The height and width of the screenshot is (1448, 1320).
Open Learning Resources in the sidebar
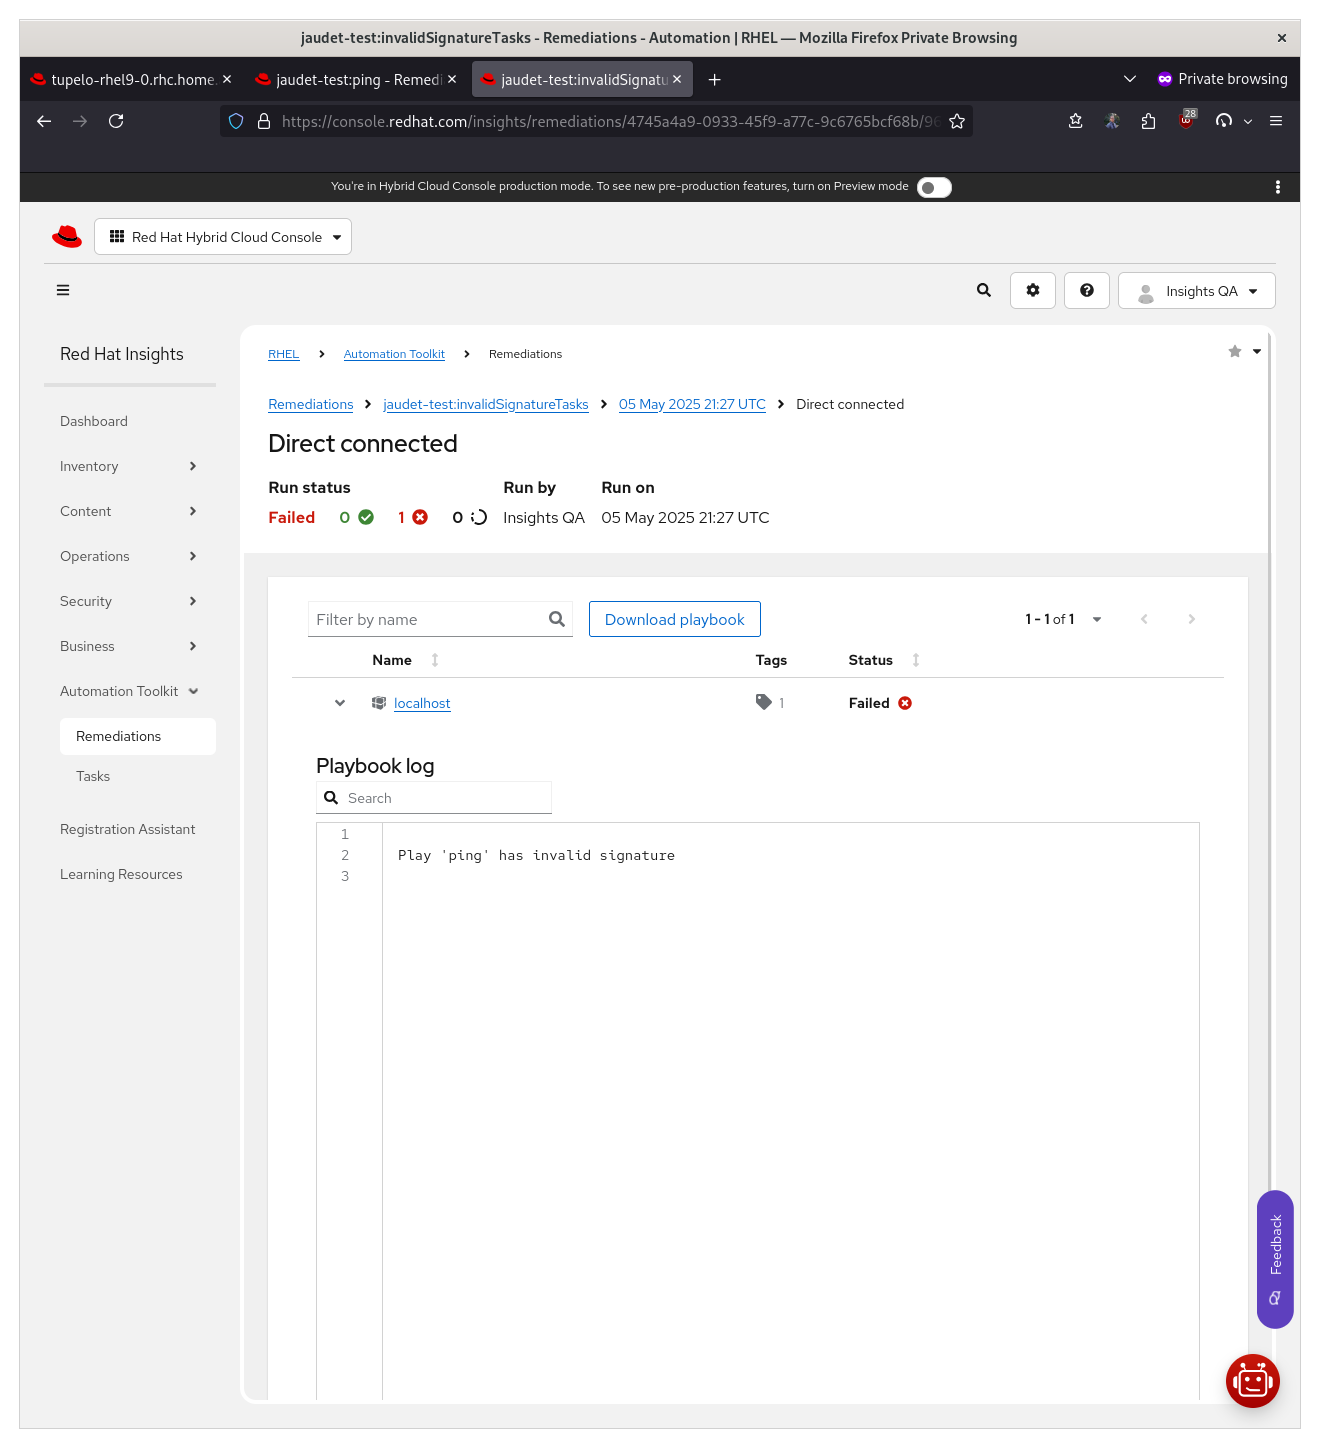pyautogui.click(x=121, y=874)
